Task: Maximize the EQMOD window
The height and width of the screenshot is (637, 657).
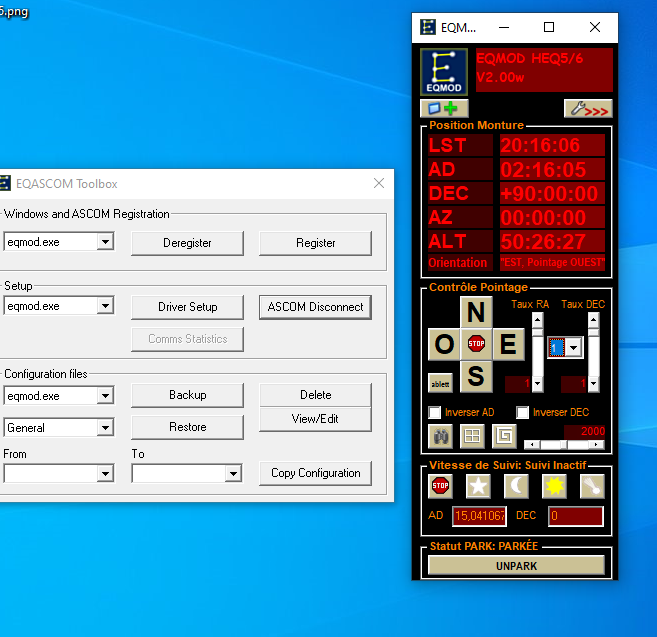Action: coord(549,27)
